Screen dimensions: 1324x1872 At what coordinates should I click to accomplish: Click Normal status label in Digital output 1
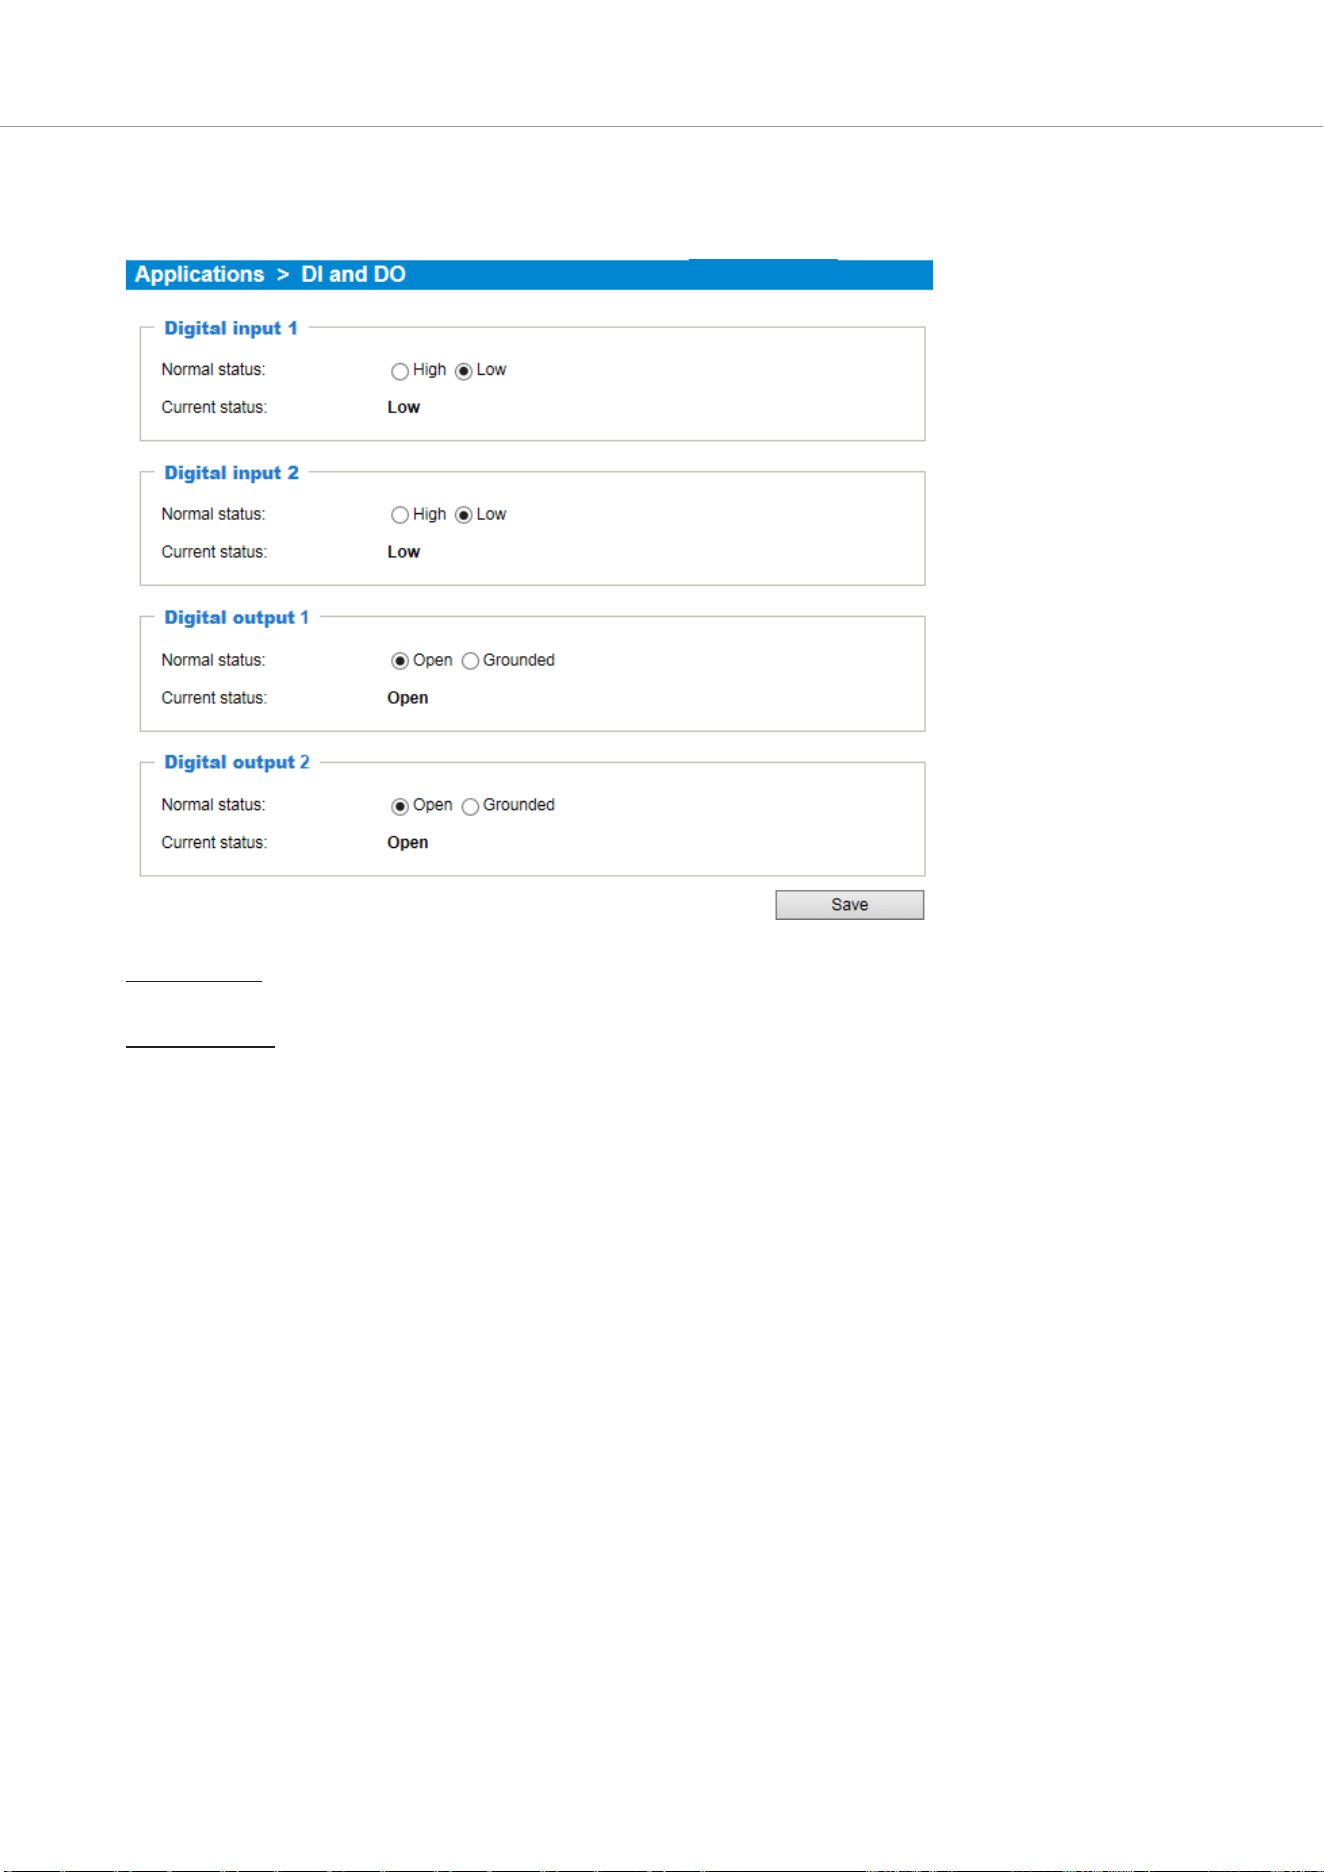(214, 660)
